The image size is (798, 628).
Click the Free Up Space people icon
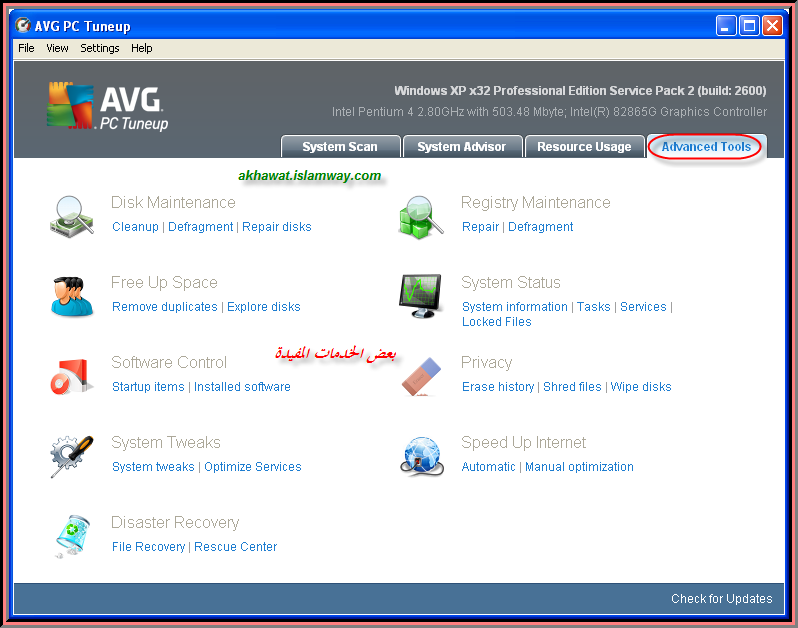72,296
